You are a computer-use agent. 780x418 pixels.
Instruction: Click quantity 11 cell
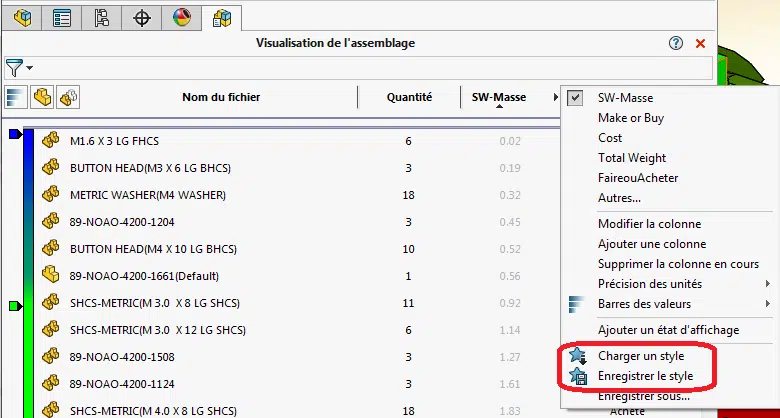tap(408, 303)
